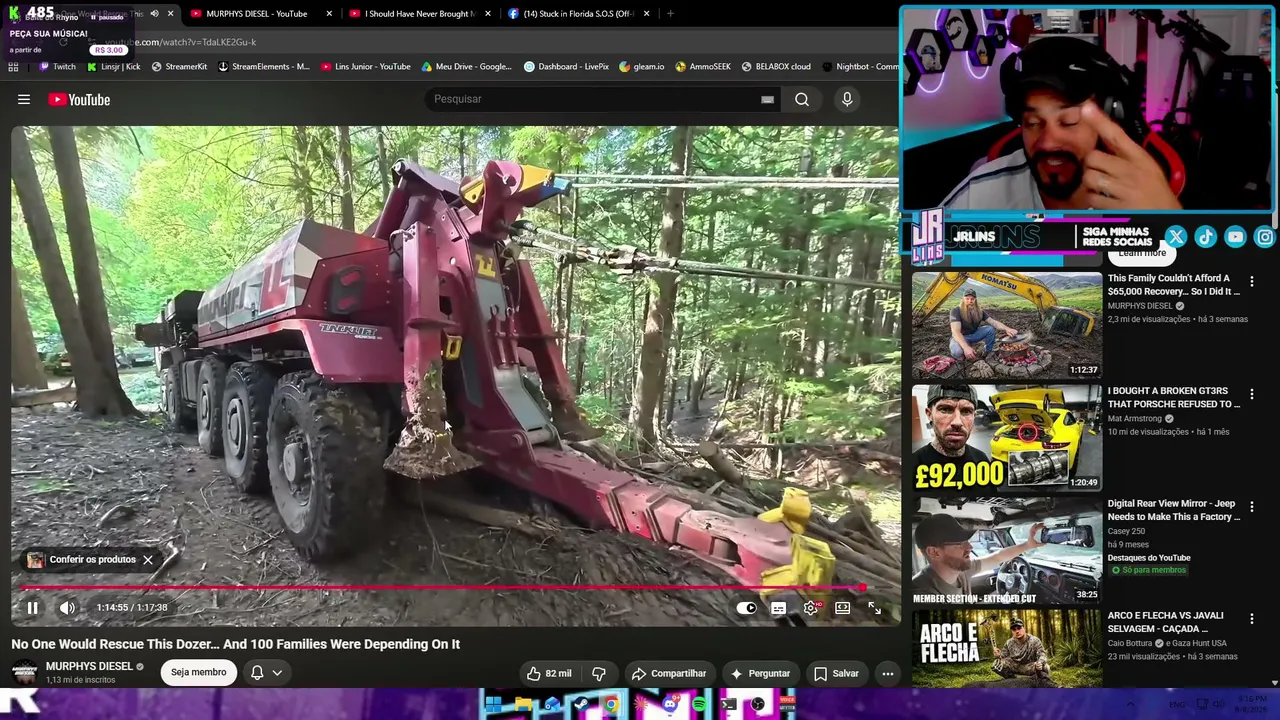Viewport: 1280px width, 720px height.
Task: Open the Lins Junior - YouTube bookmark
Action: [x=366, y=67]
